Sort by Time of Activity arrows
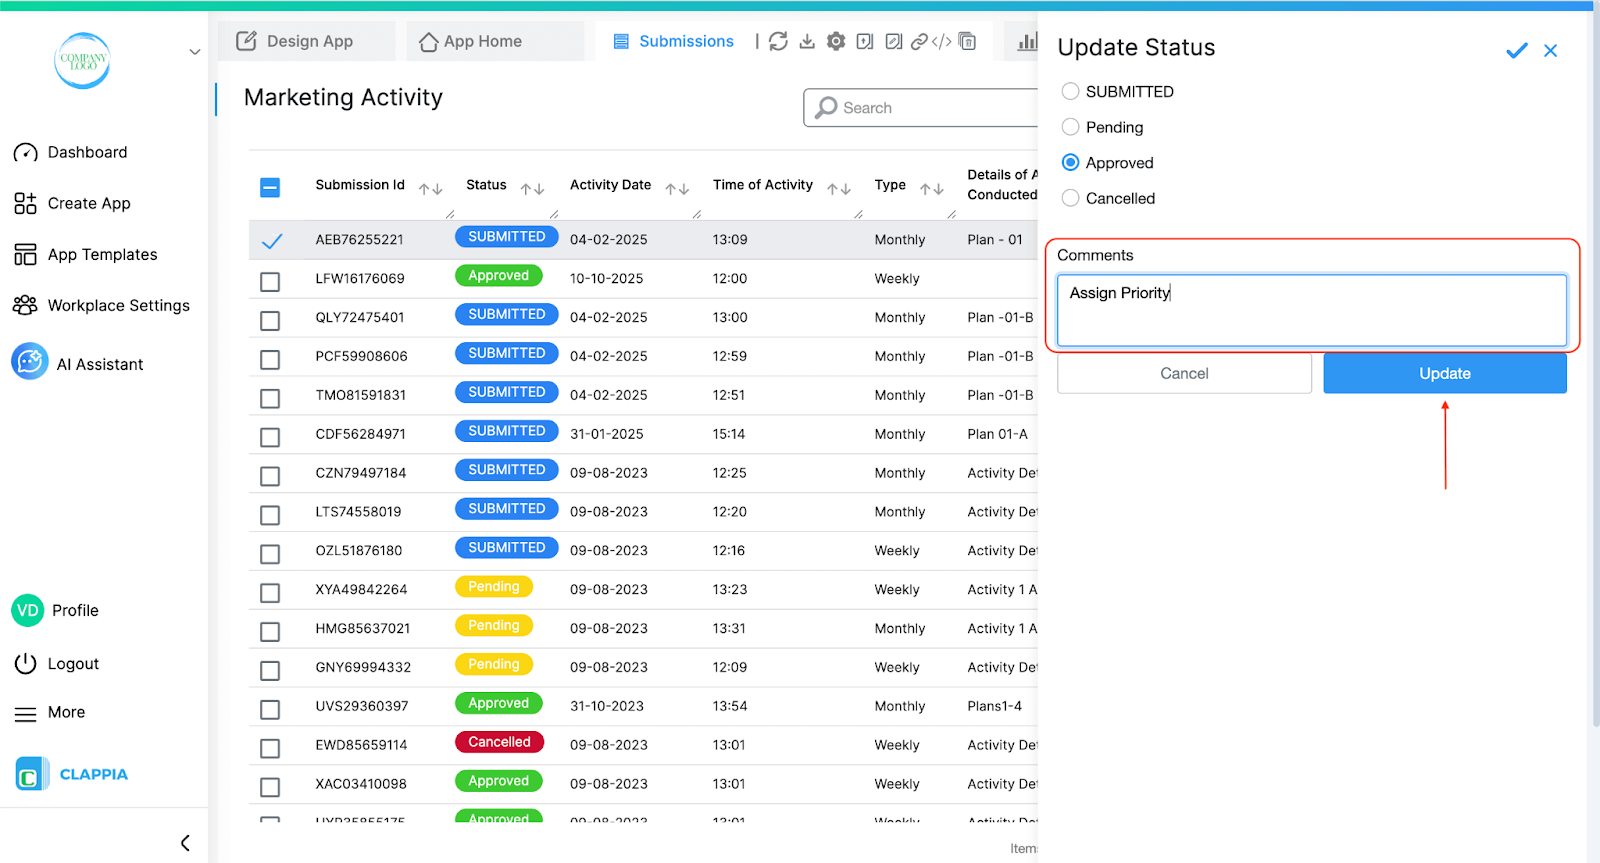This screenshot has width=1600, height=863. [839, 188]
